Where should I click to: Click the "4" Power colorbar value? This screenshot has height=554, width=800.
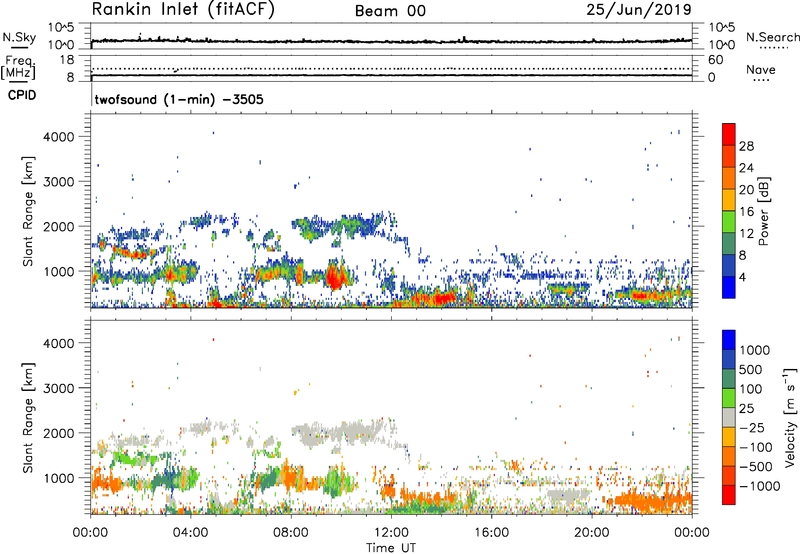coord(743,277)
